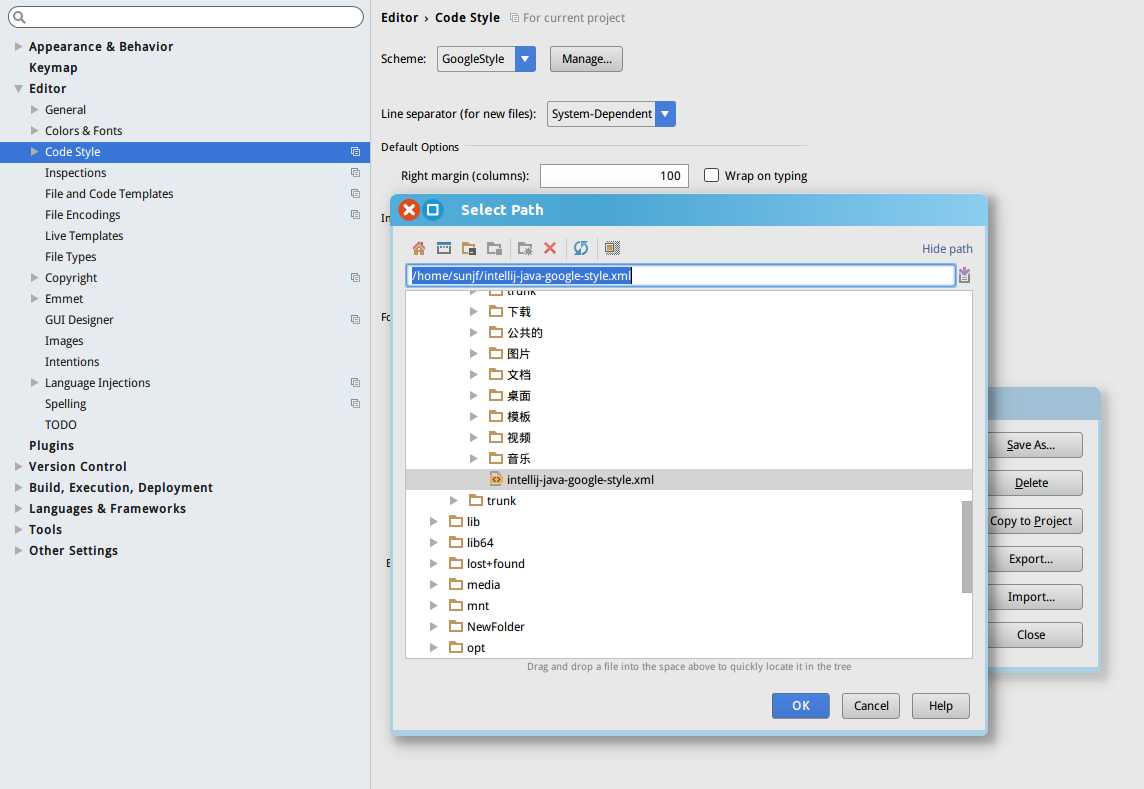This screenshot has width=1144, height=789.
Task: Click project-level icon beside File and Code Templates
Action: click(355, 193)
